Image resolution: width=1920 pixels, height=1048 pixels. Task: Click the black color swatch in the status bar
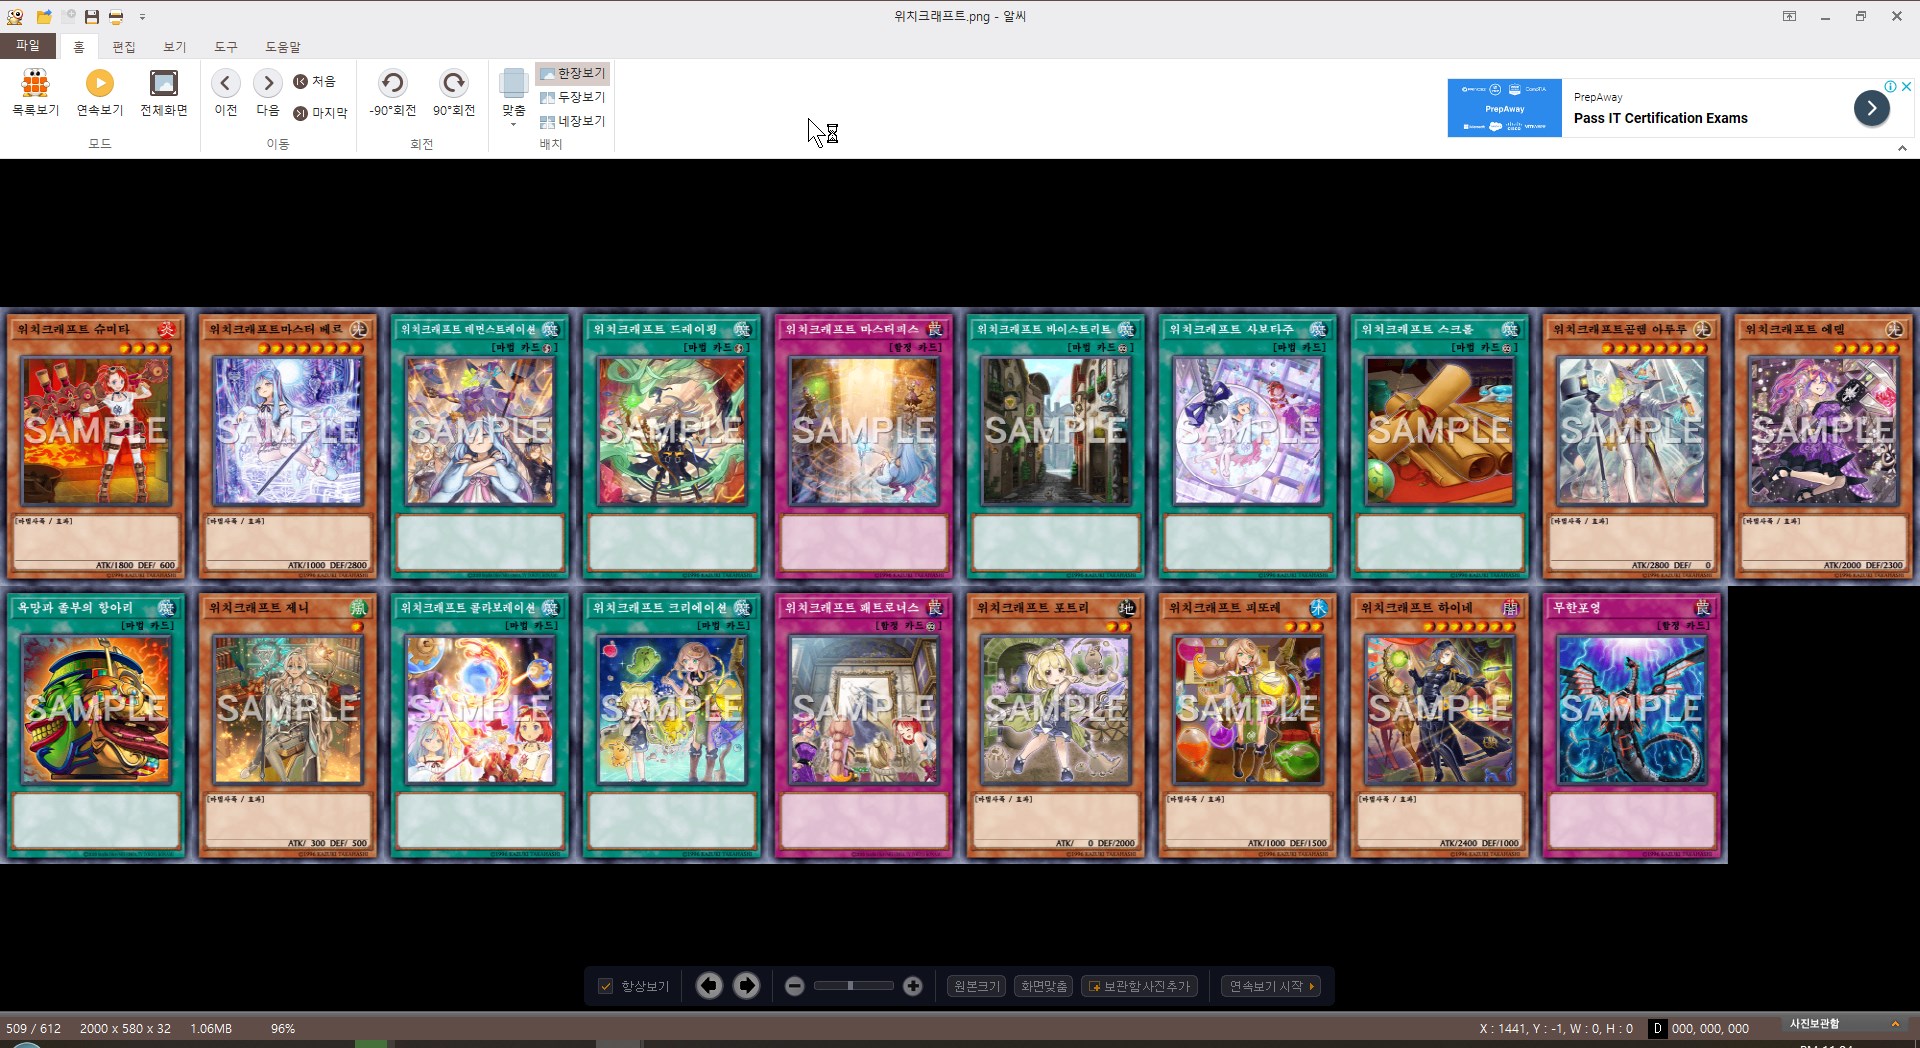[1657, 1028]
